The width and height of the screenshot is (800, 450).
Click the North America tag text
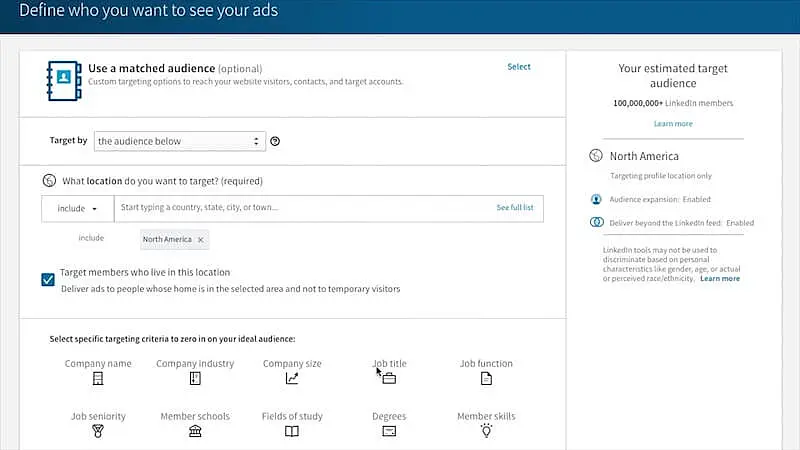click(x=167, y=239)
